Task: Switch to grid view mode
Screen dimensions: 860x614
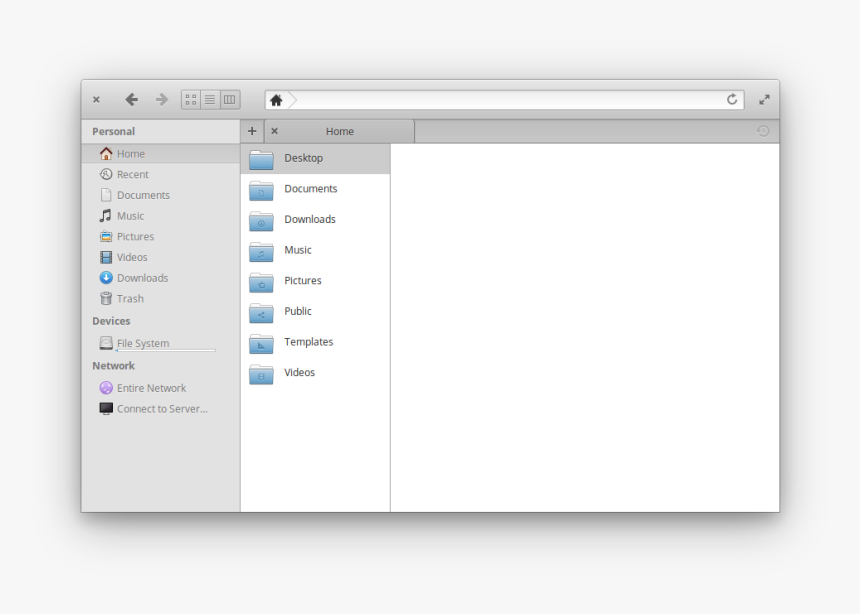Action: [x=190, y=99]
